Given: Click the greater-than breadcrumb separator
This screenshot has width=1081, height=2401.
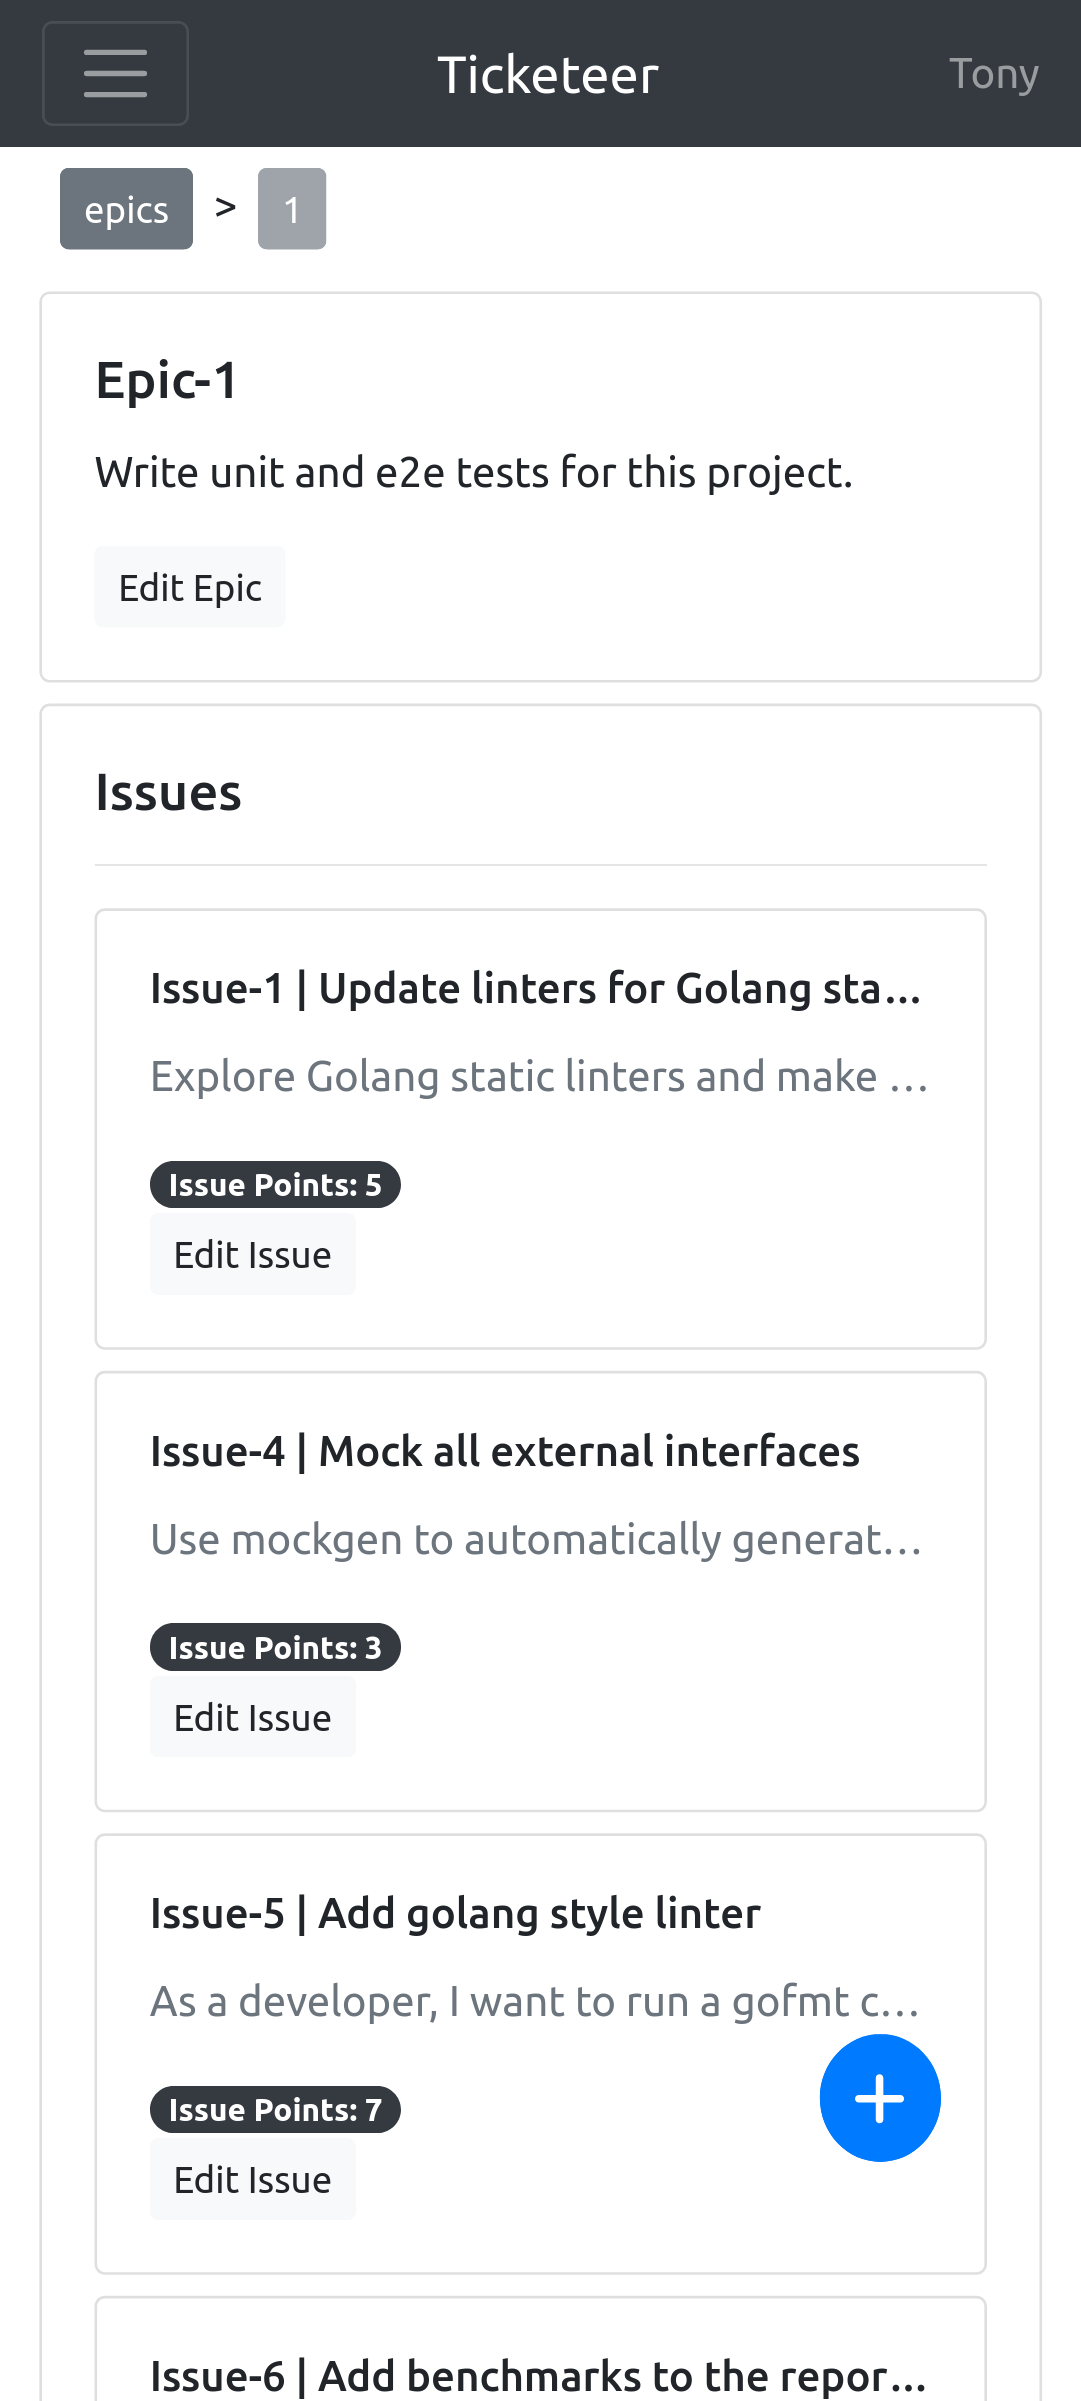Looking at the screenshot, I should pyautogui.click(x=224, y=207).
